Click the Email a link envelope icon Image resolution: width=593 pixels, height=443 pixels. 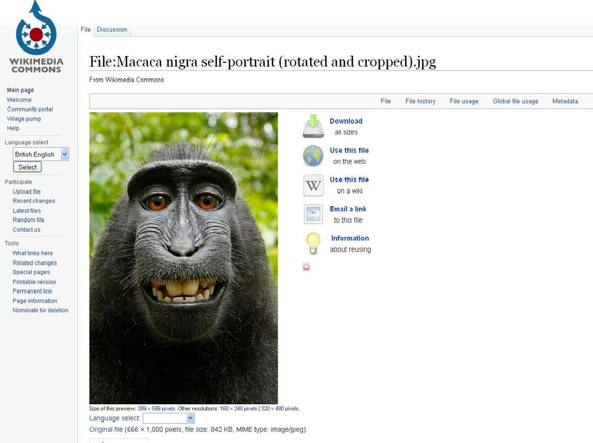pyautogui.click(x=313, y=214)
